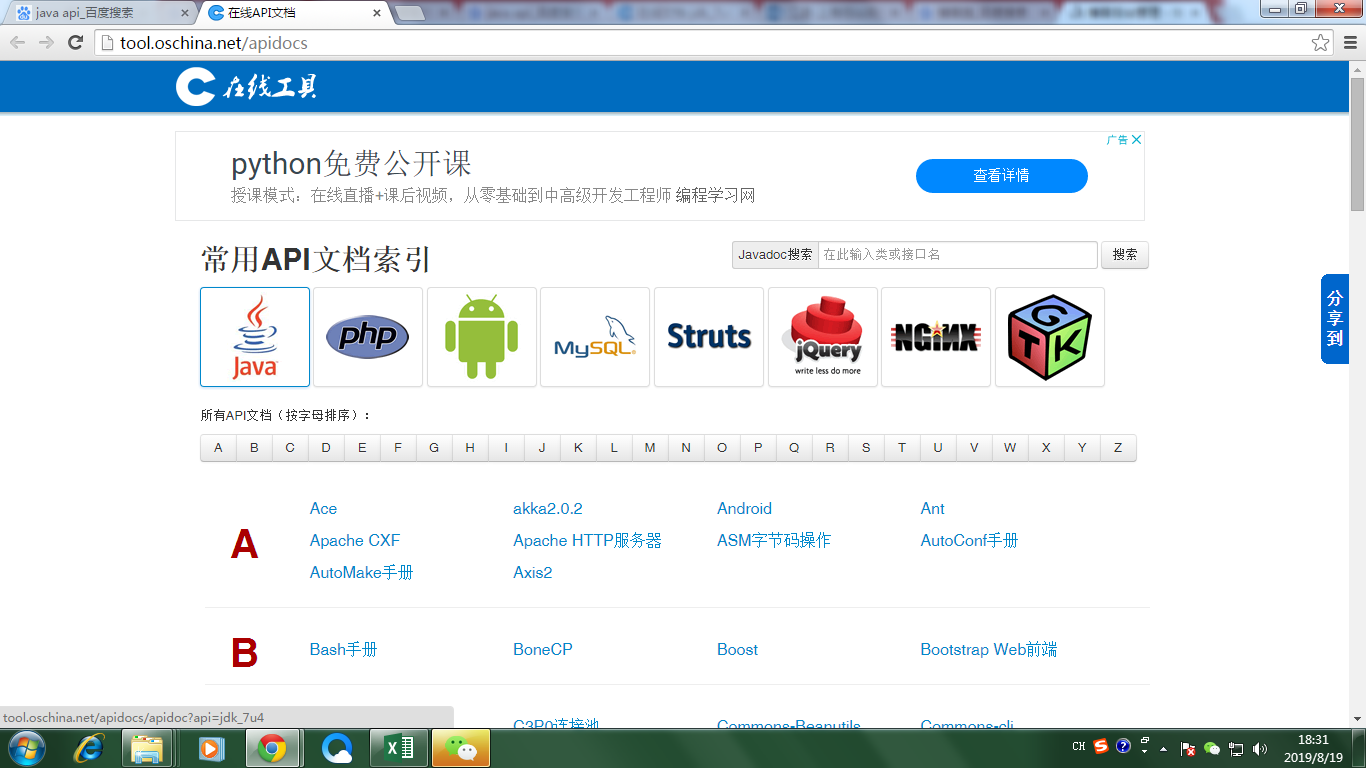Open a new tab button

409,14
